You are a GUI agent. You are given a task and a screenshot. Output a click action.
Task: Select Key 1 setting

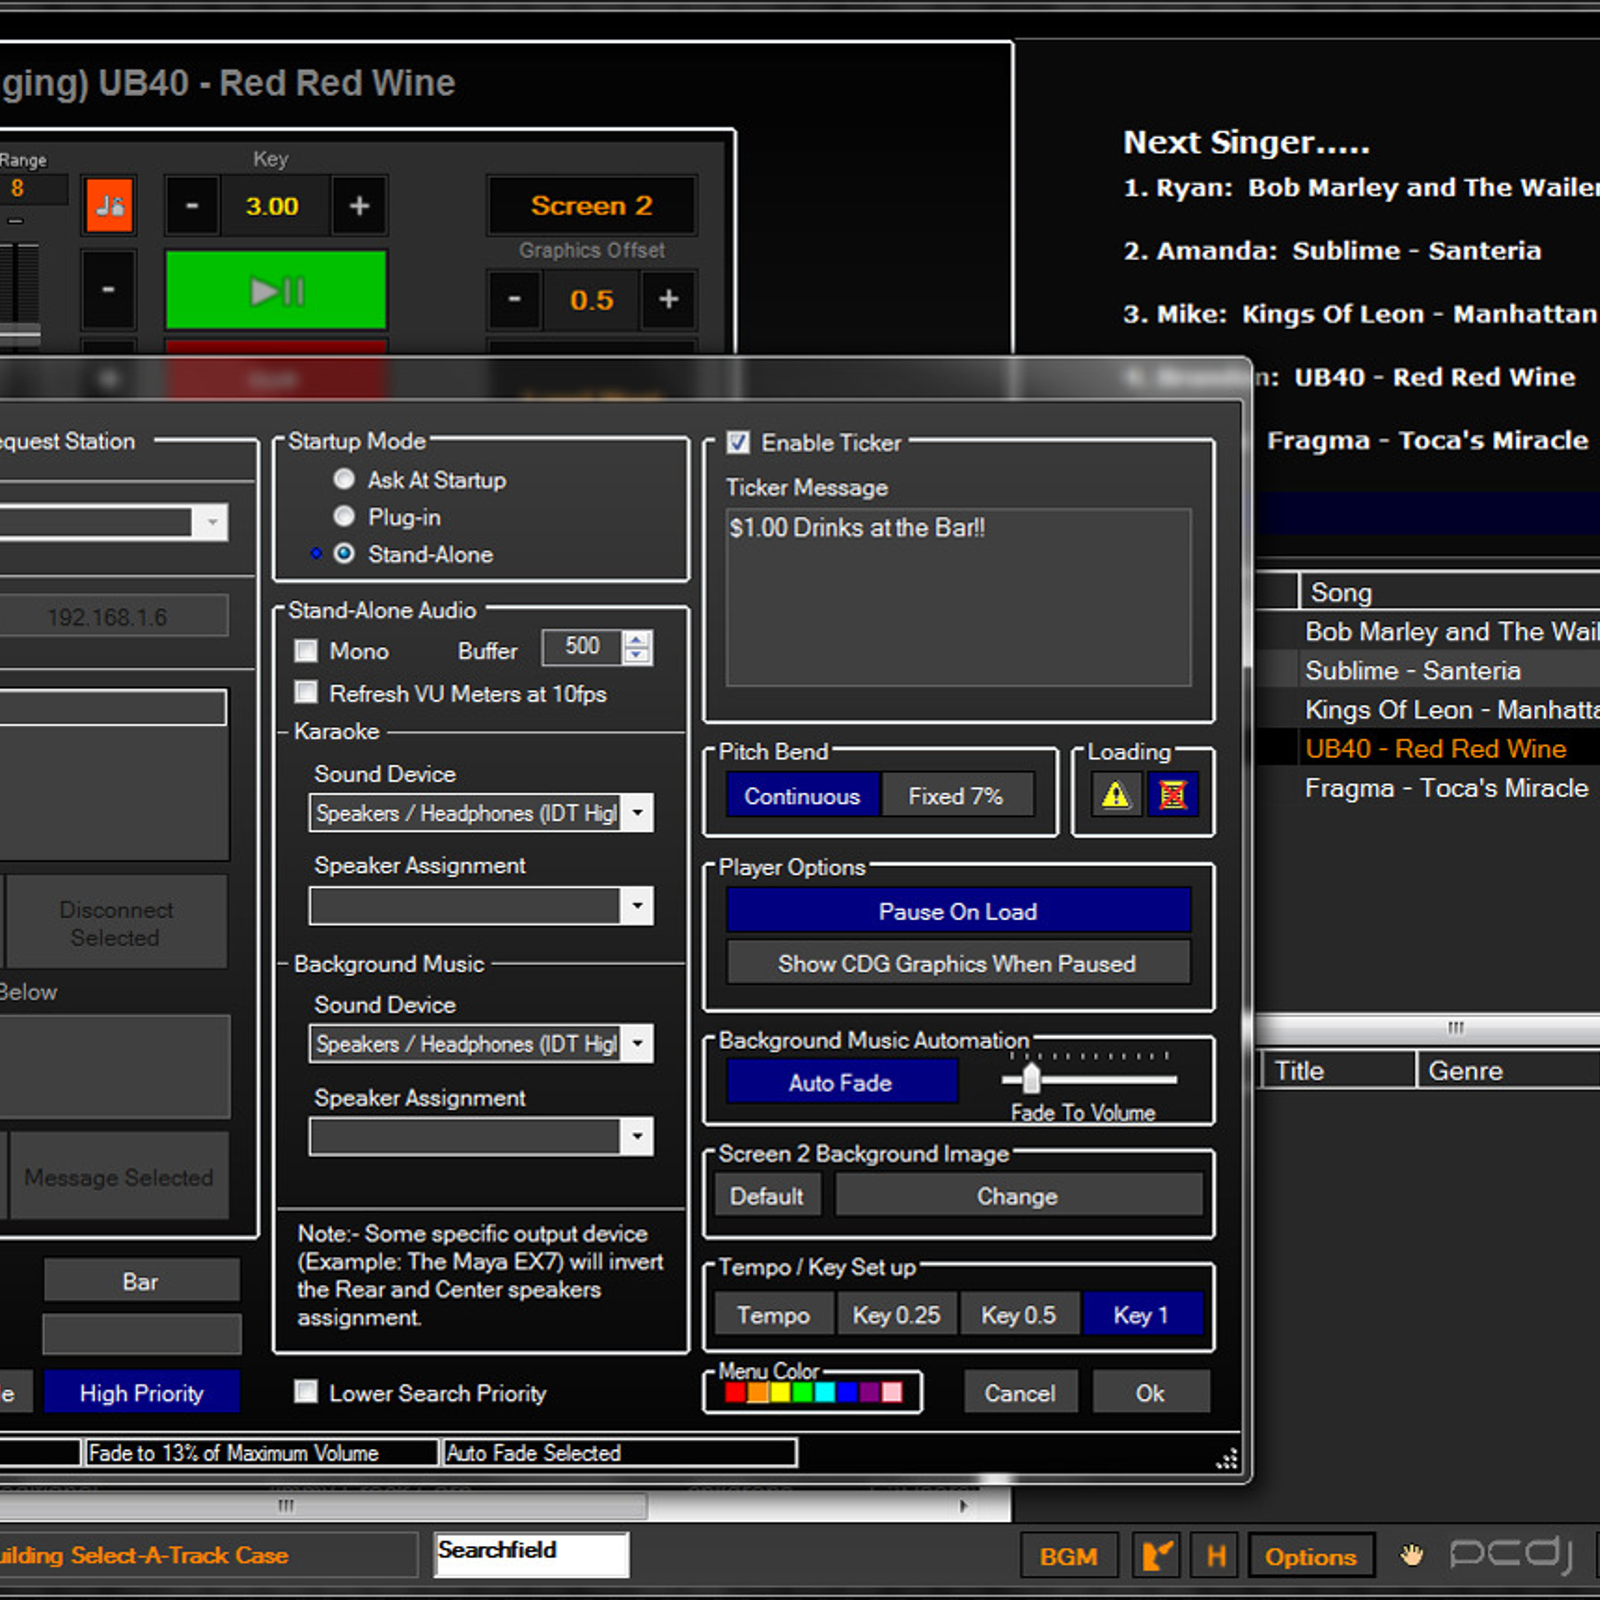click(x=1142, y=1314)
